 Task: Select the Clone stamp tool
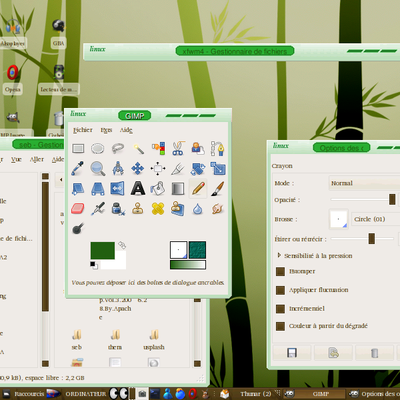click(x=138, y=209)
